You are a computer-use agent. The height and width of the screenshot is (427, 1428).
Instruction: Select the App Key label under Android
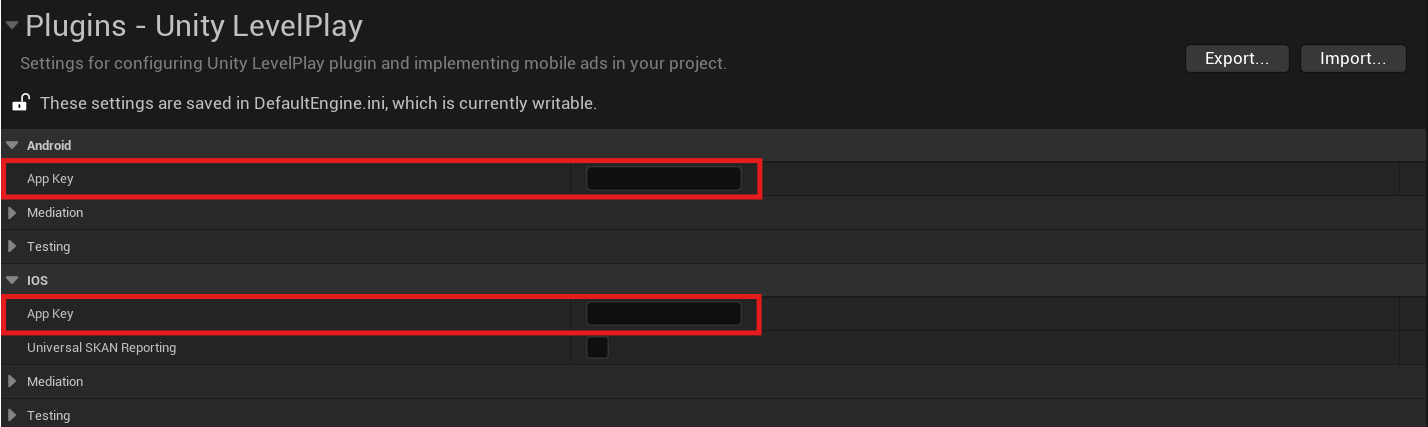tap(50, 179)
